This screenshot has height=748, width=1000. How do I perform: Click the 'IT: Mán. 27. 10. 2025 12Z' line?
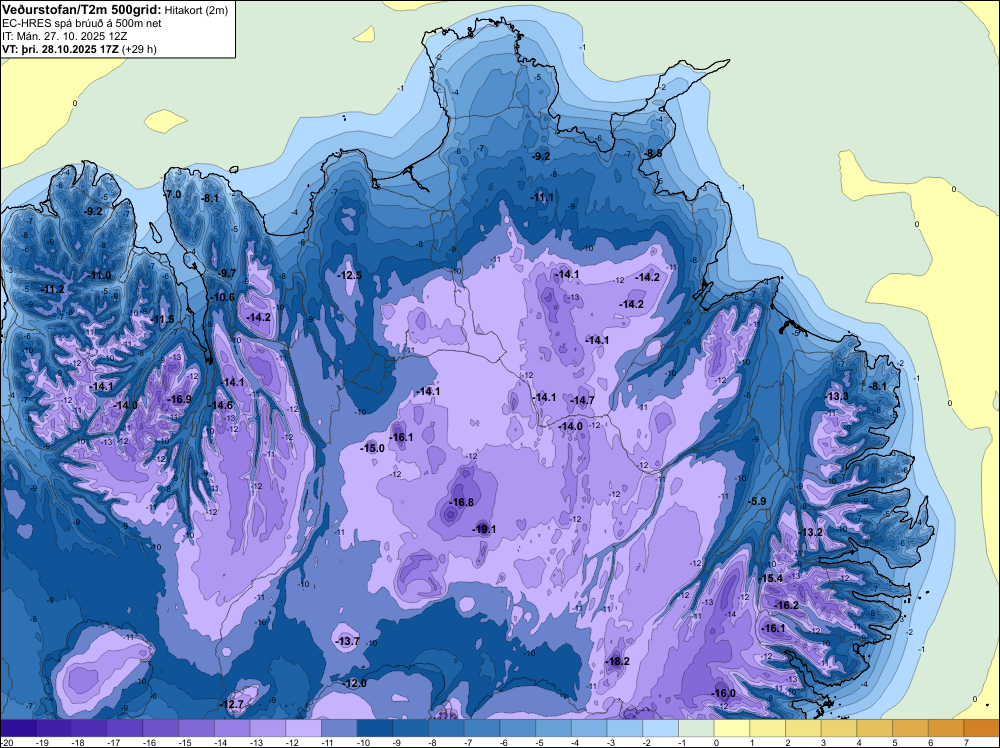pyautogui.click(x=65, y=36)
